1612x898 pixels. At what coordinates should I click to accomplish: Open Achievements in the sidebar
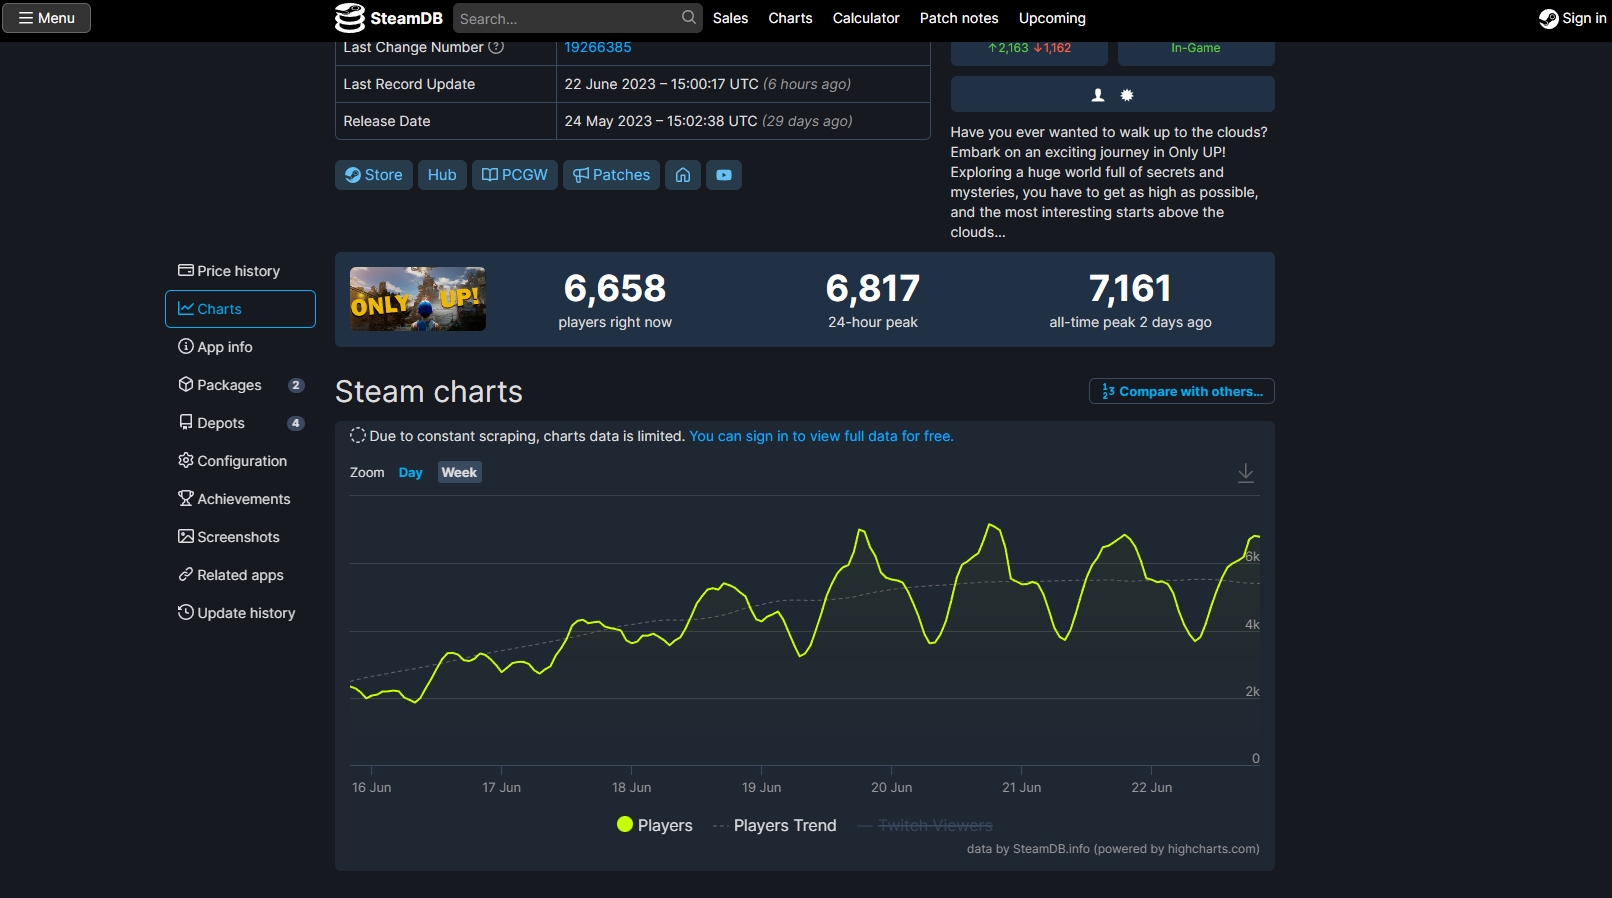point(240,499)
